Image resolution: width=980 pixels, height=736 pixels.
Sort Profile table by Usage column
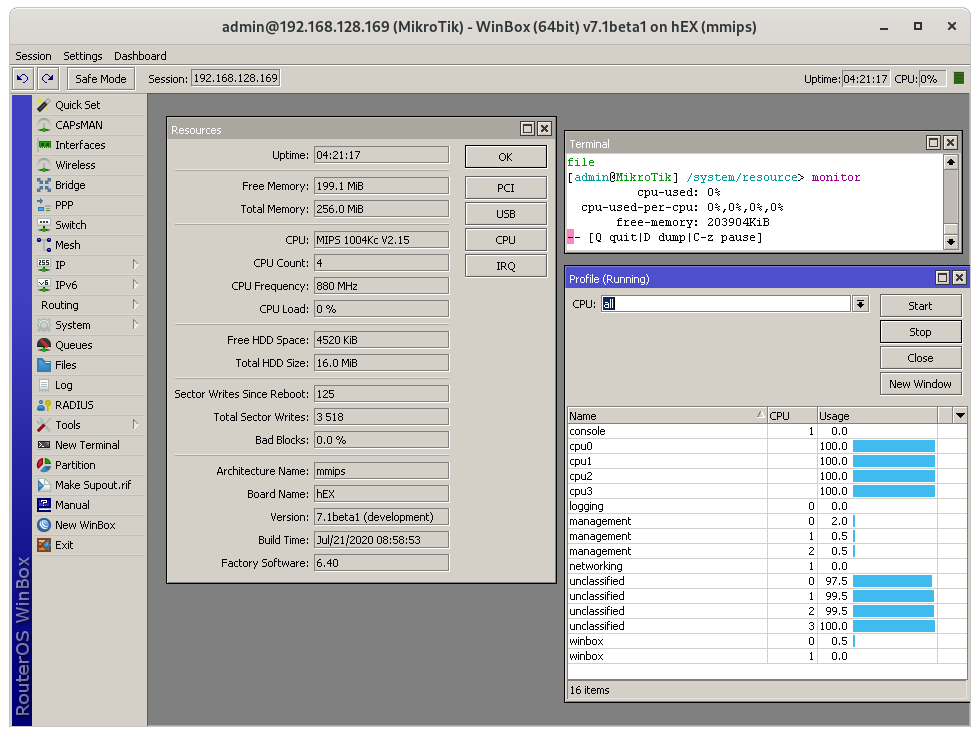(x=878, y=415)
